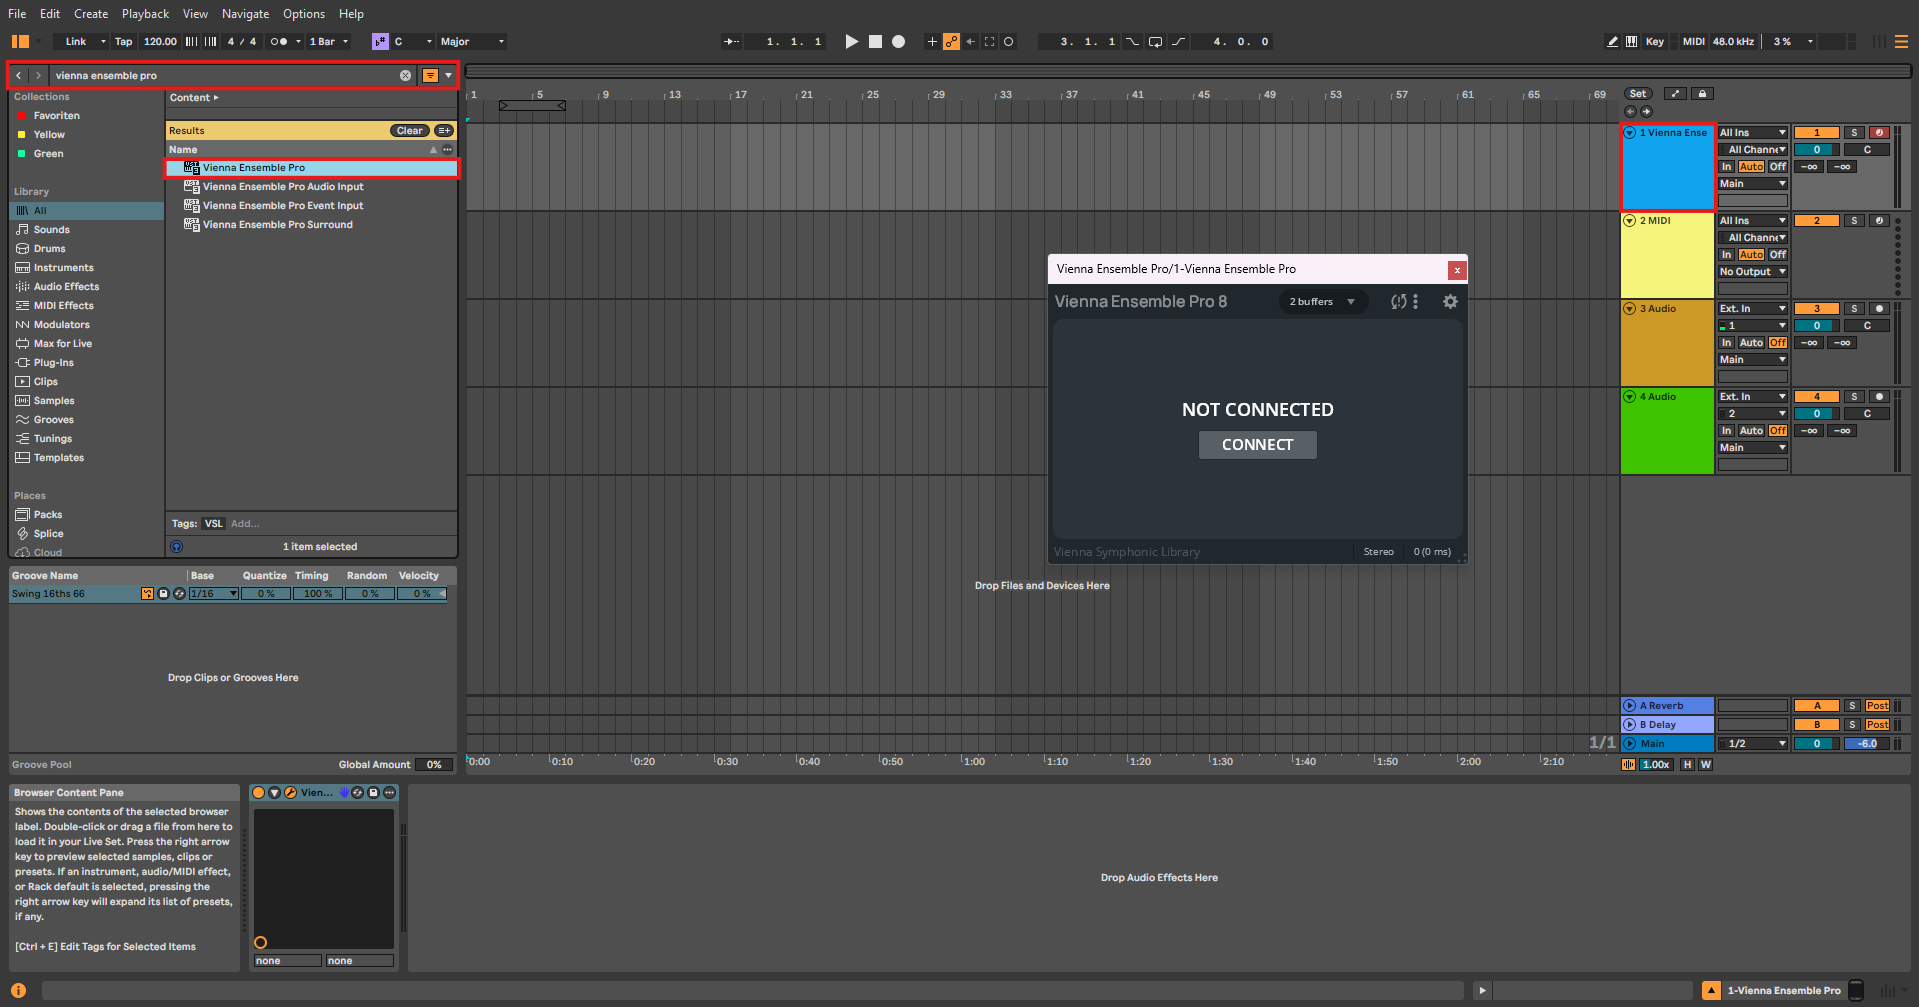Toggle Post button on A Reverb return
Screen dimensions: 1919x1007
pyautogui.click(x=1878, y=706)
